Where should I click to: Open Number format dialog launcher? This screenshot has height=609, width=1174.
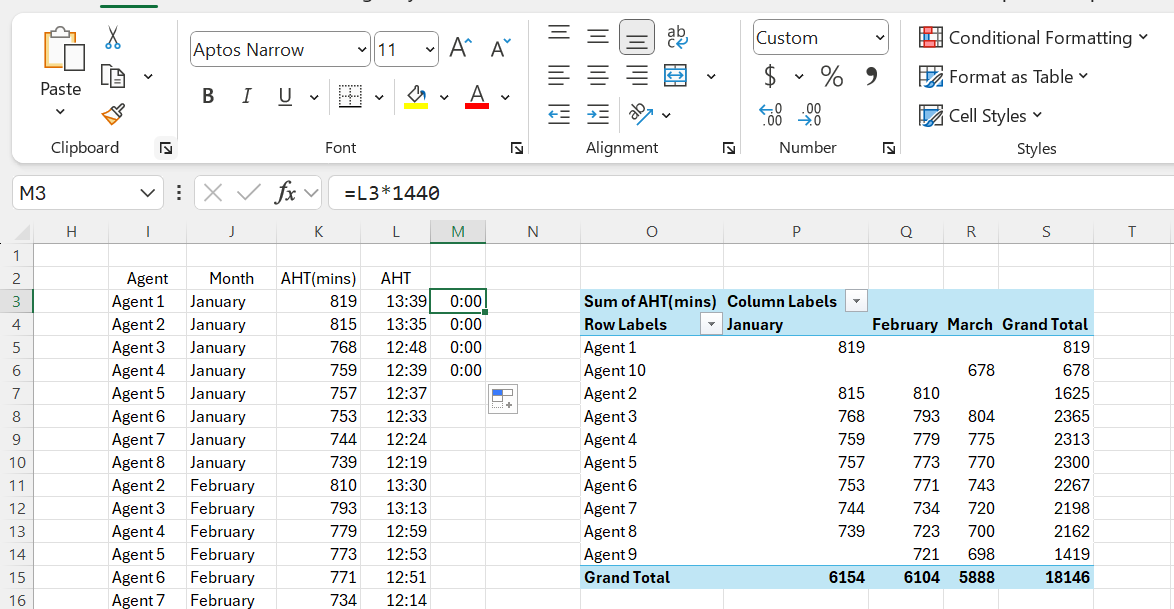(x=889, y=148)
